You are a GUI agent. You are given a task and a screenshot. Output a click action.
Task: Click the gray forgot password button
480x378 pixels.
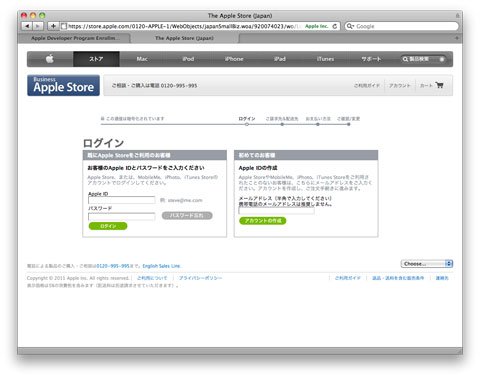point(187,216)
